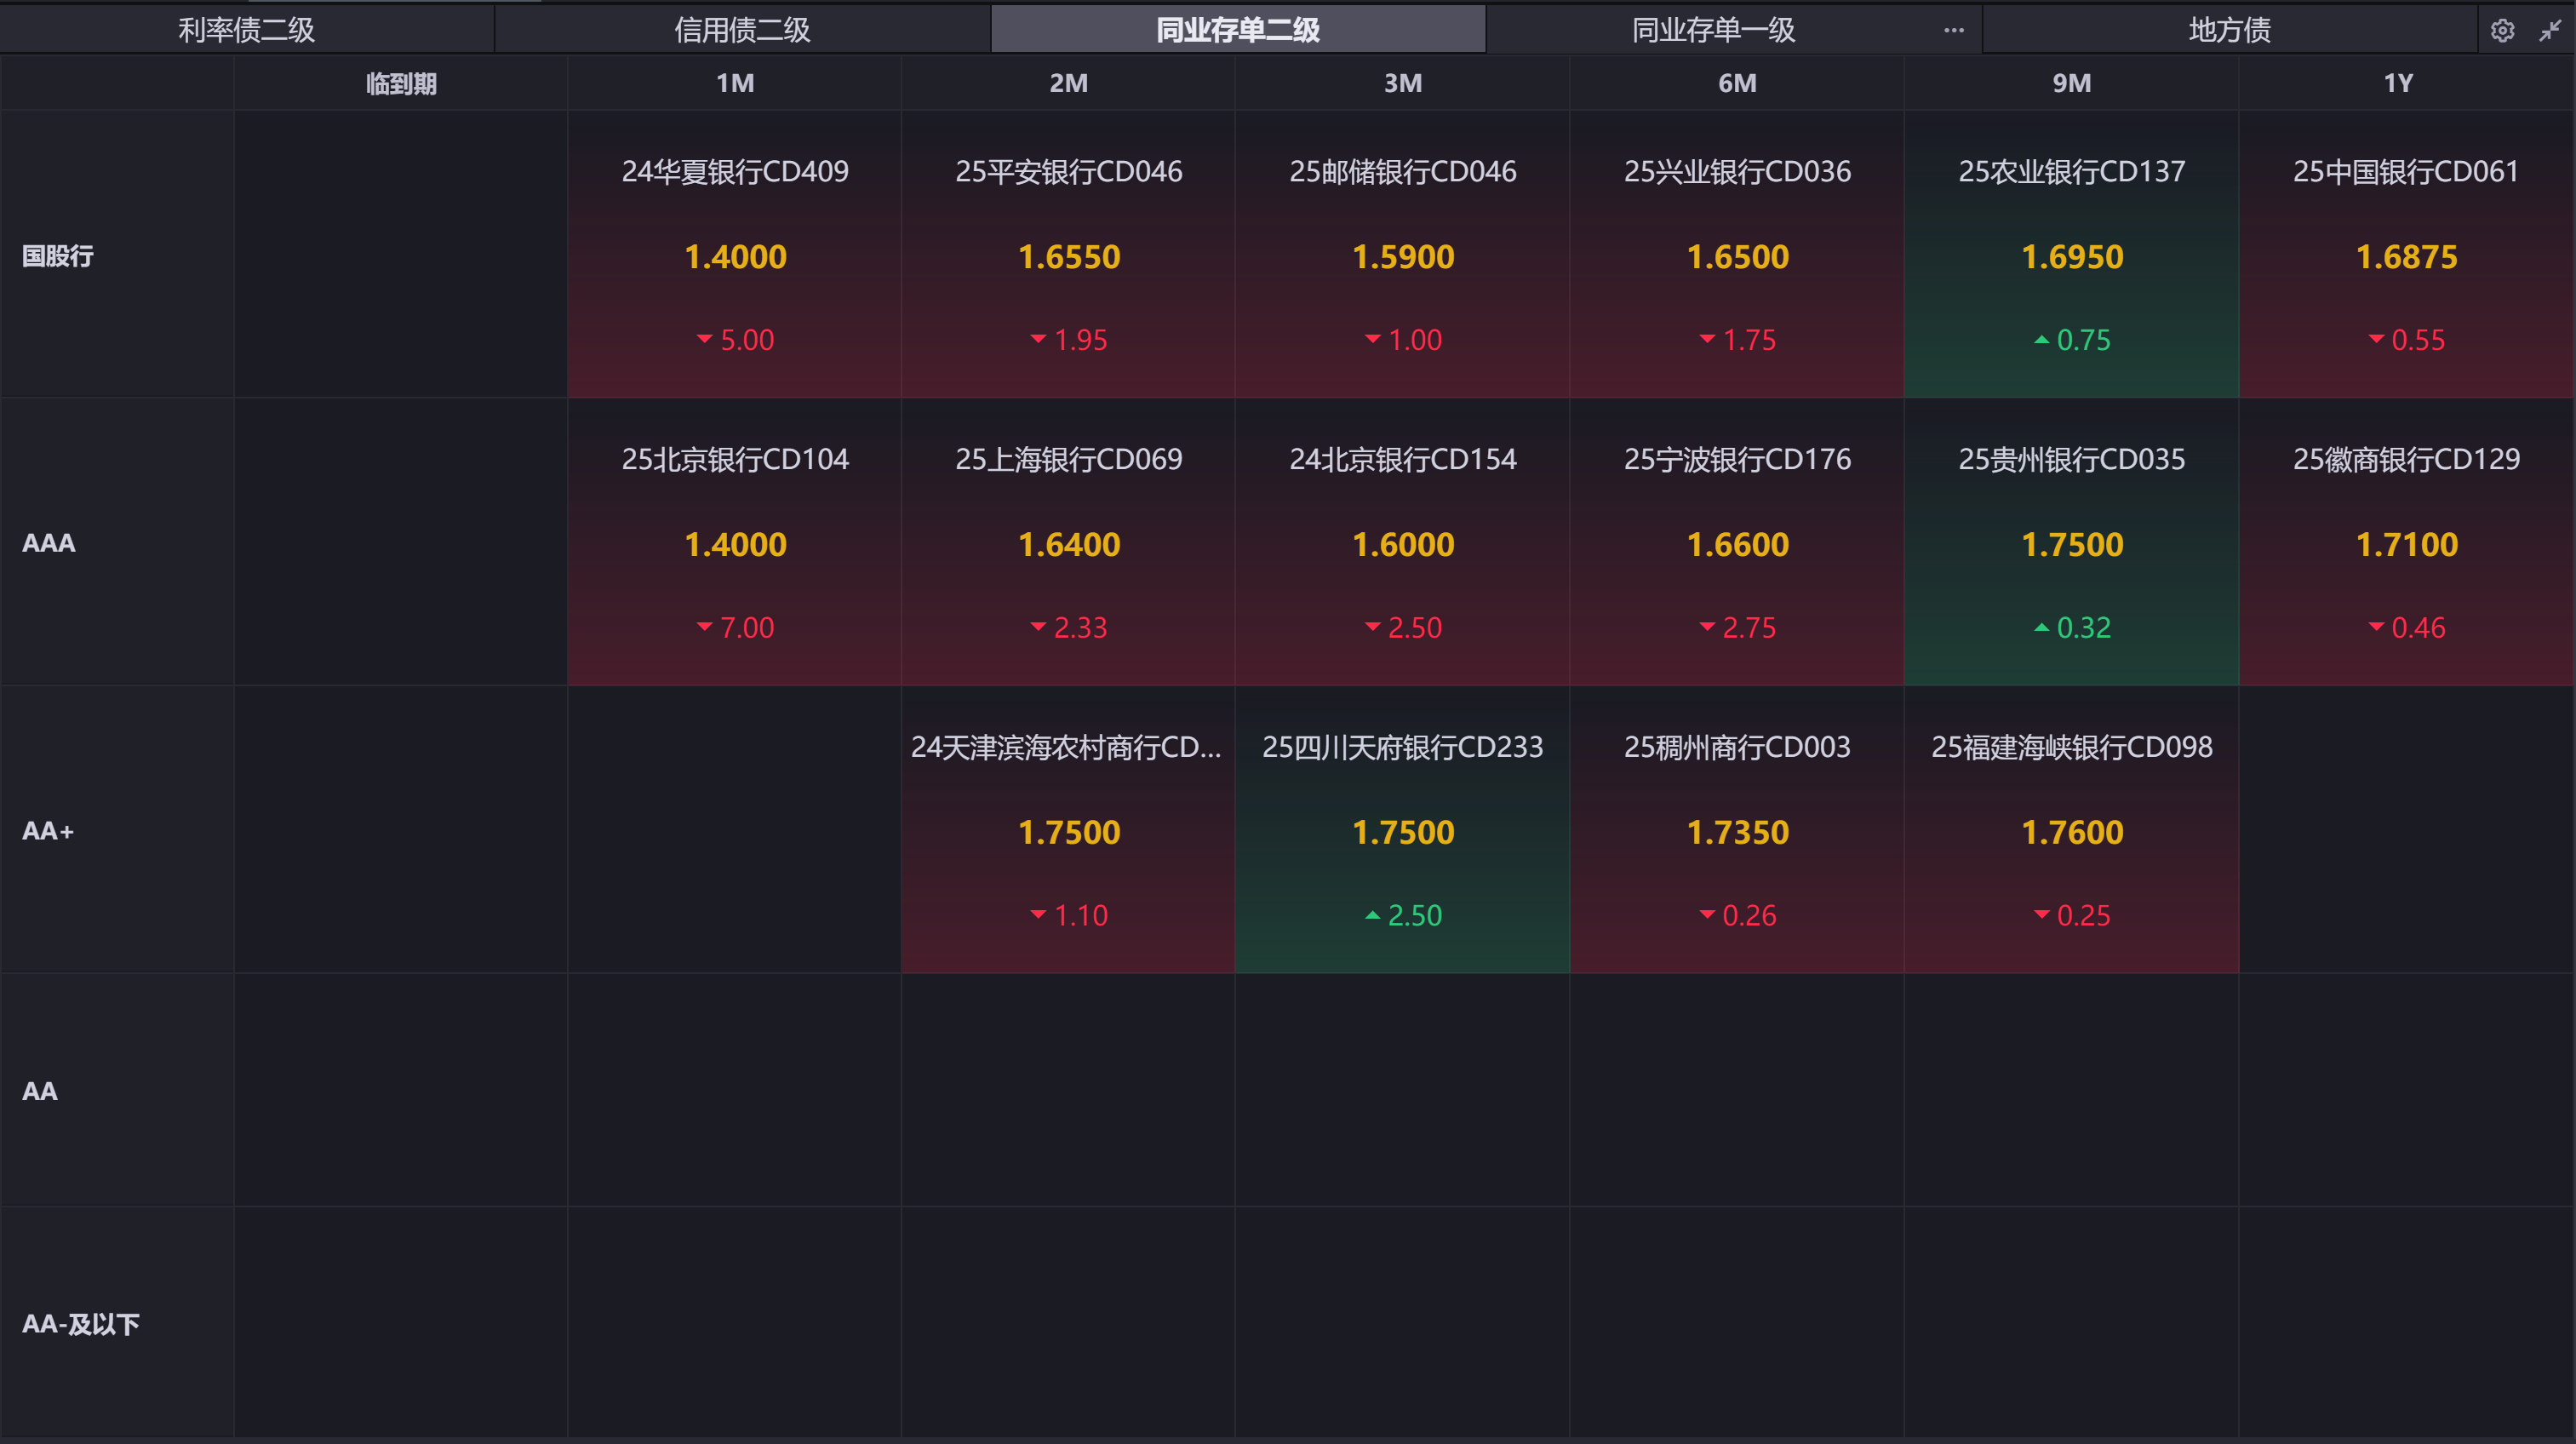Switch to the 信用债二级 tab
The width and height of the screenshot is (2576, 1444).
pos(742,30)
